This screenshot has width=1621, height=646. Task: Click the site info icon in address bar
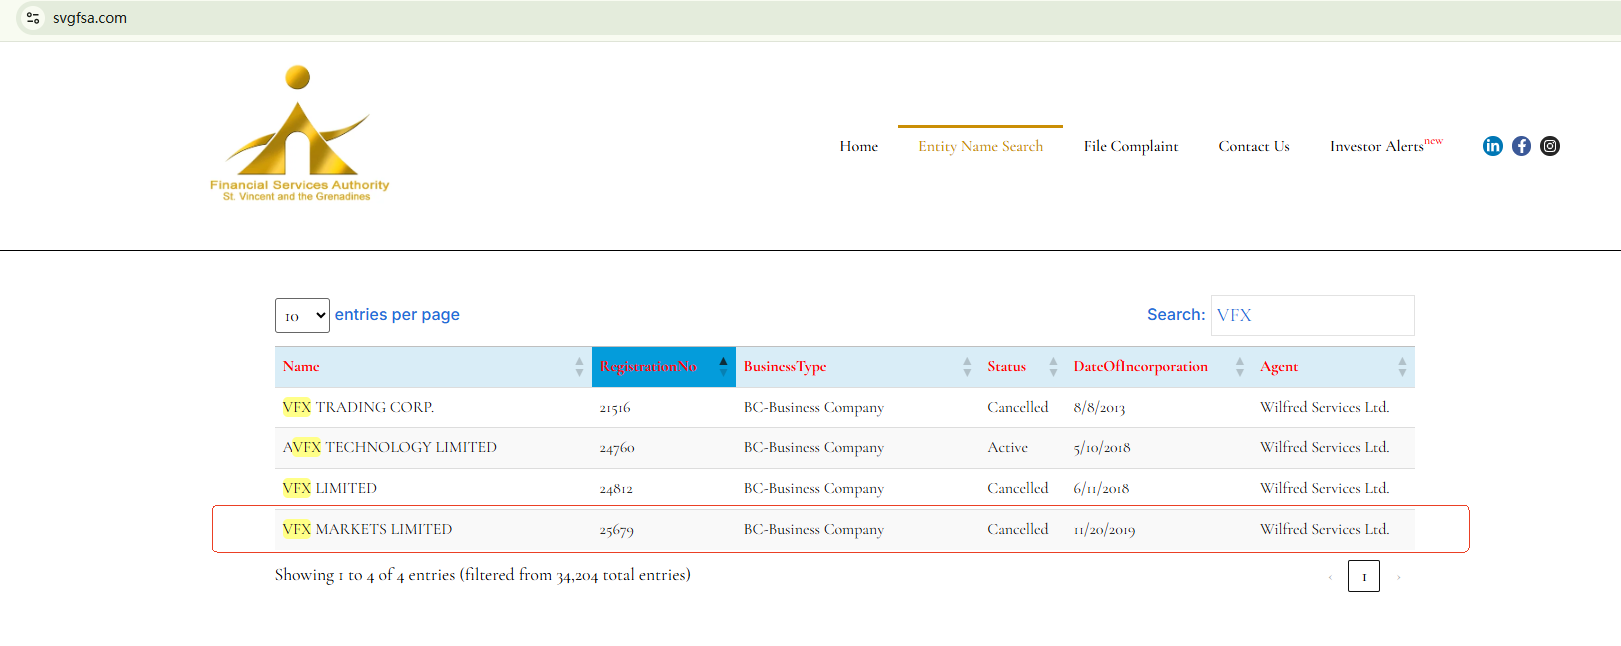(x=33, y=18)
